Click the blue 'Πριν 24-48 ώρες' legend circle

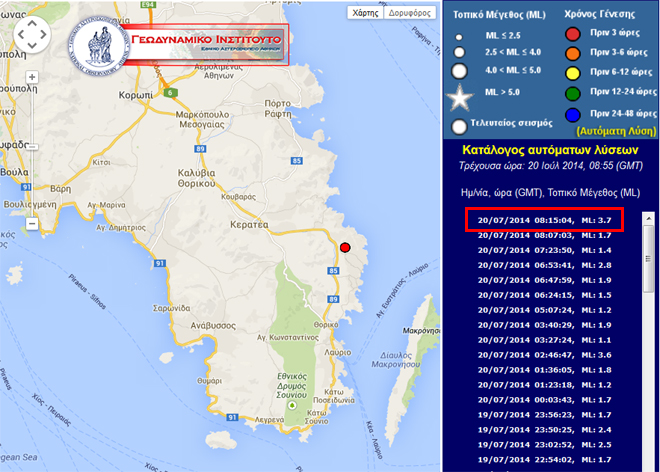[x=572, y=113]
